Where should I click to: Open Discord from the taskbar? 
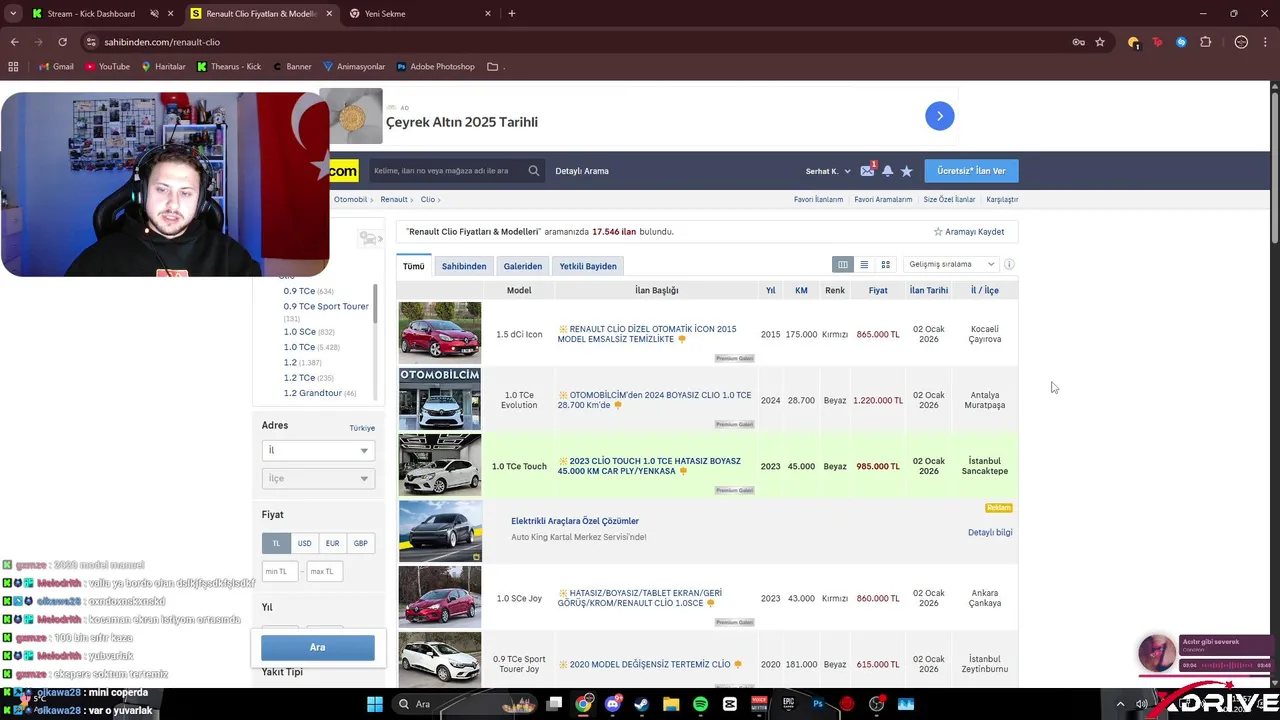tap(612, 704)
